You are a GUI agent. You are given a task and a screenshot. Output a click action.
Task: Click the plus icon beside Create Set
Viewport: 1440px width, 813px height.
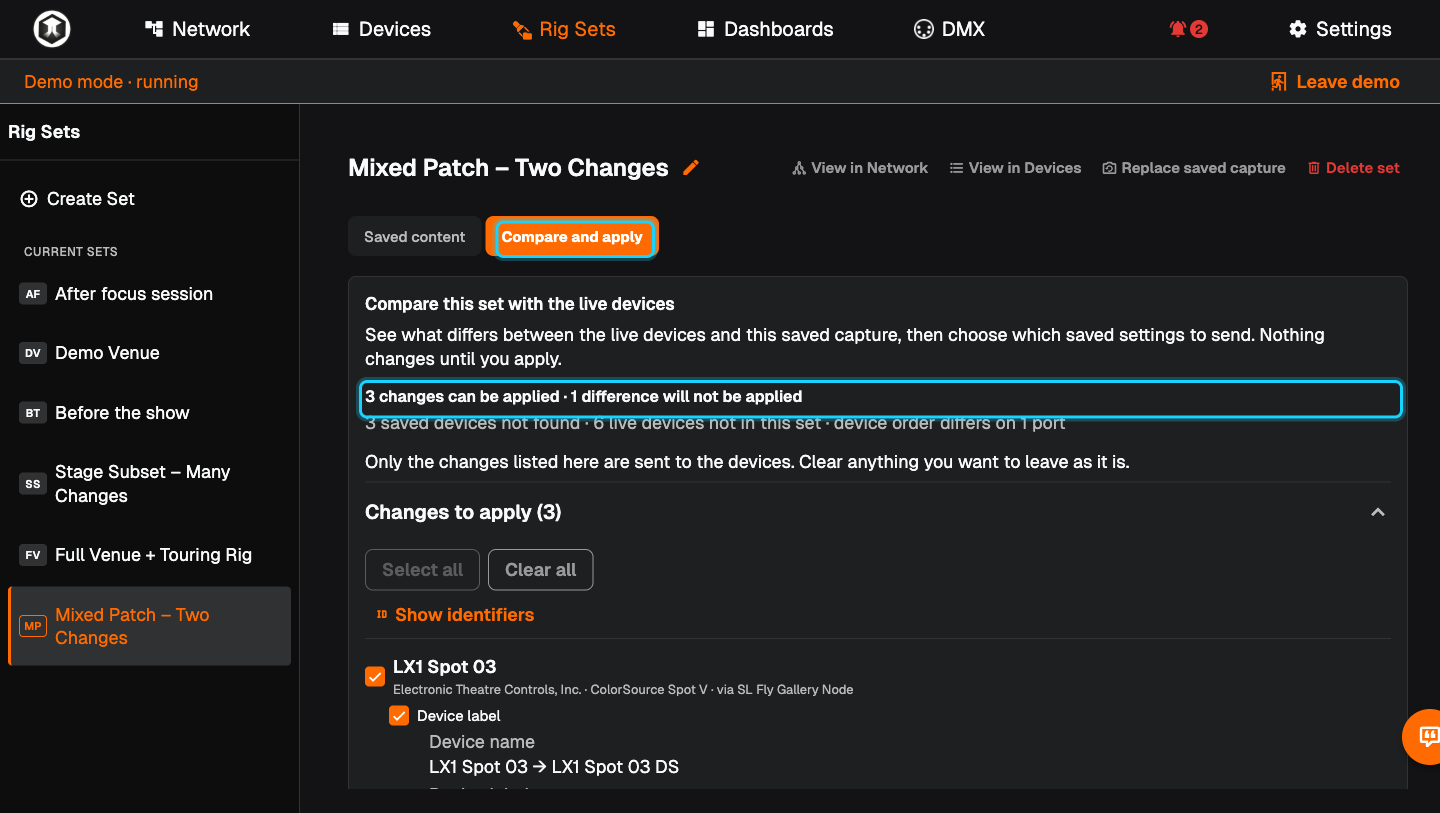[29, 199]
